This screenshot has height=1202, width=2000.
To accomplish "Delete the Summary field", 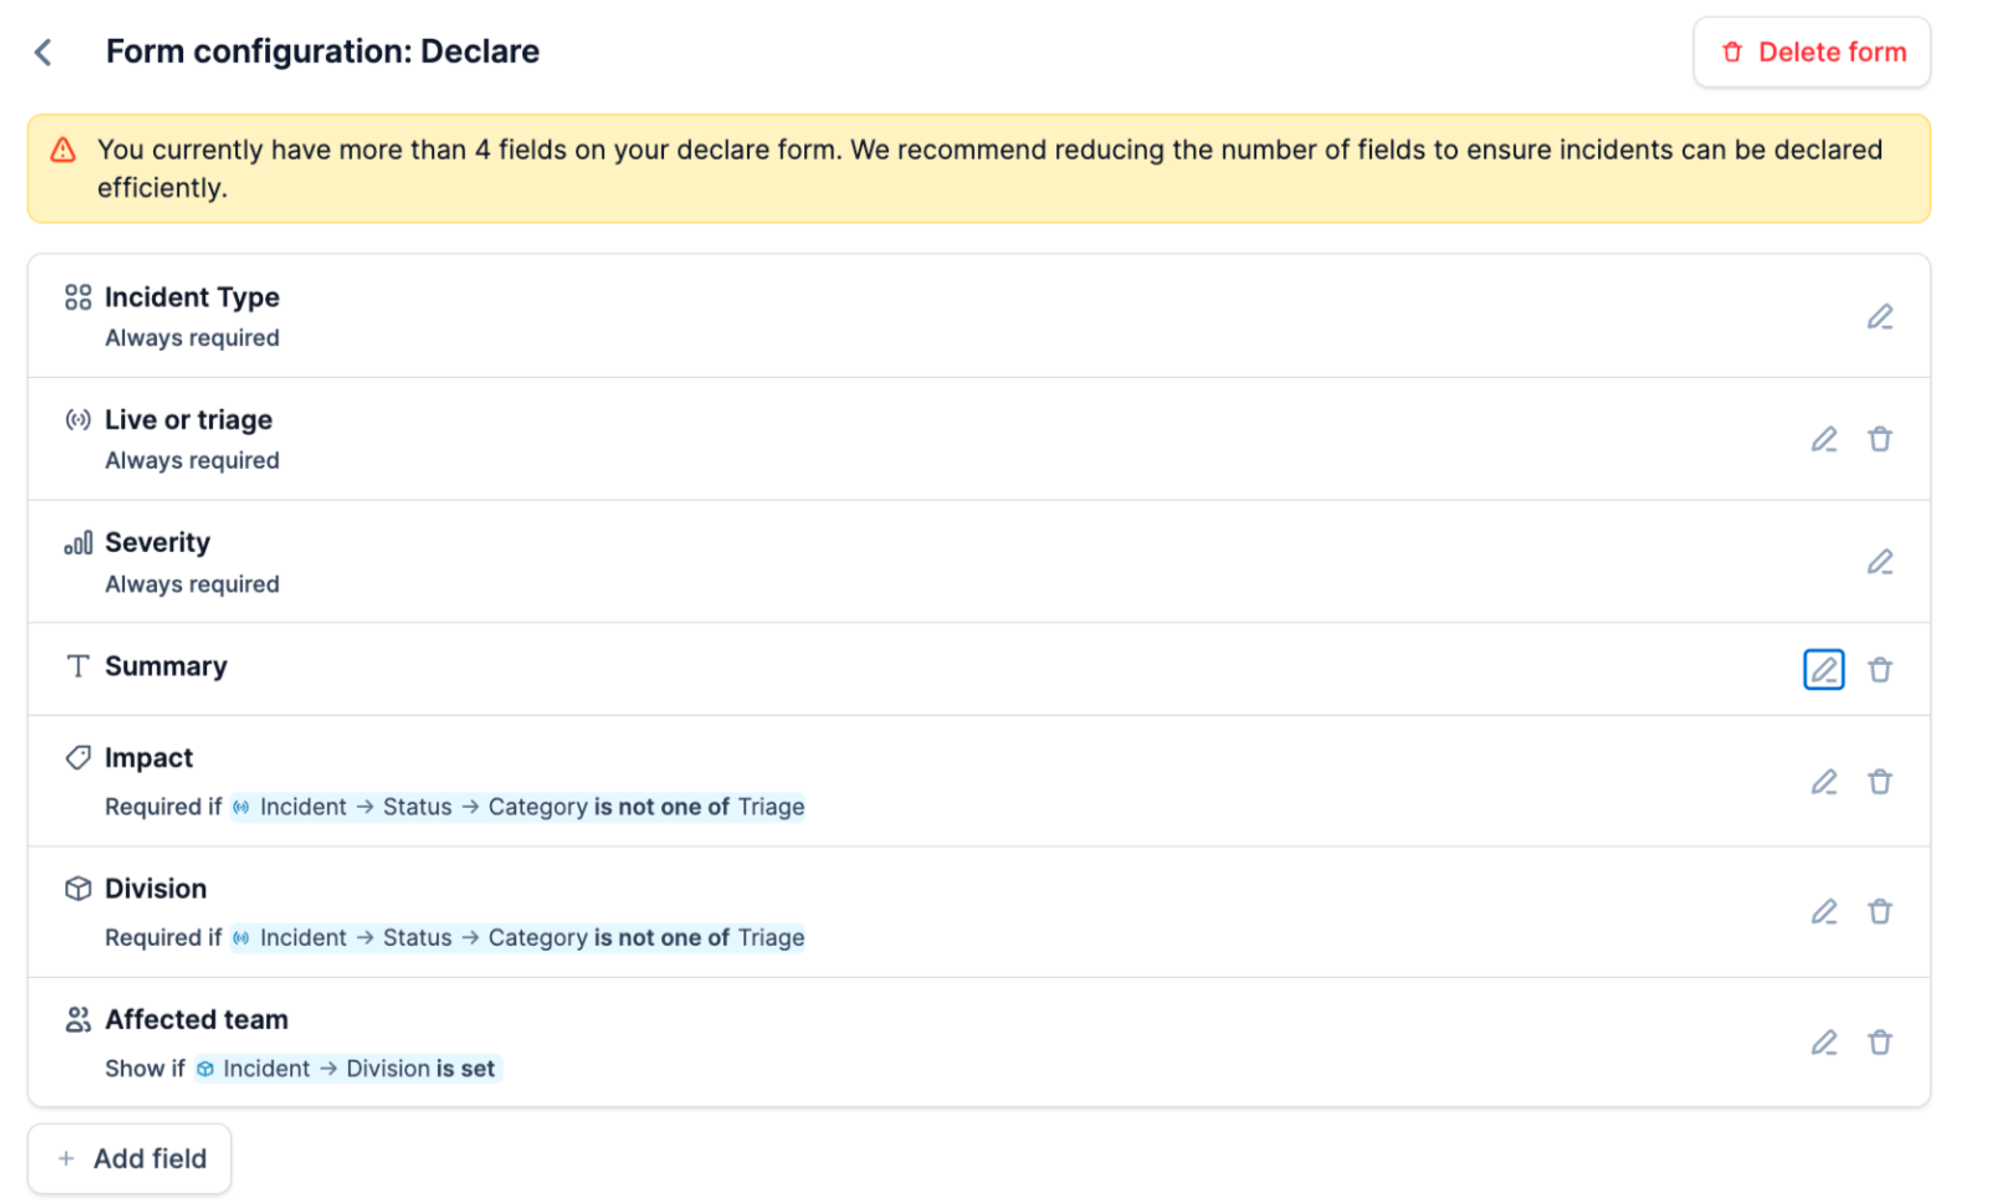I will (1879, 669).
